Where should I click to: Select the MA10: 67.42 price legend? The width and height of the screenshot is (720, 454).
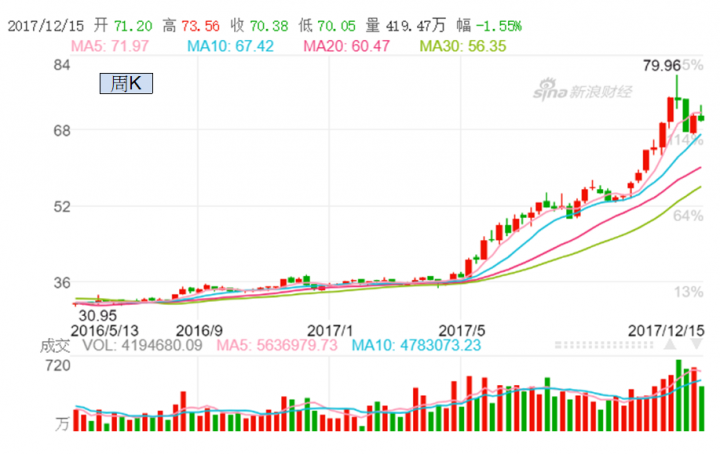[230, 46]
